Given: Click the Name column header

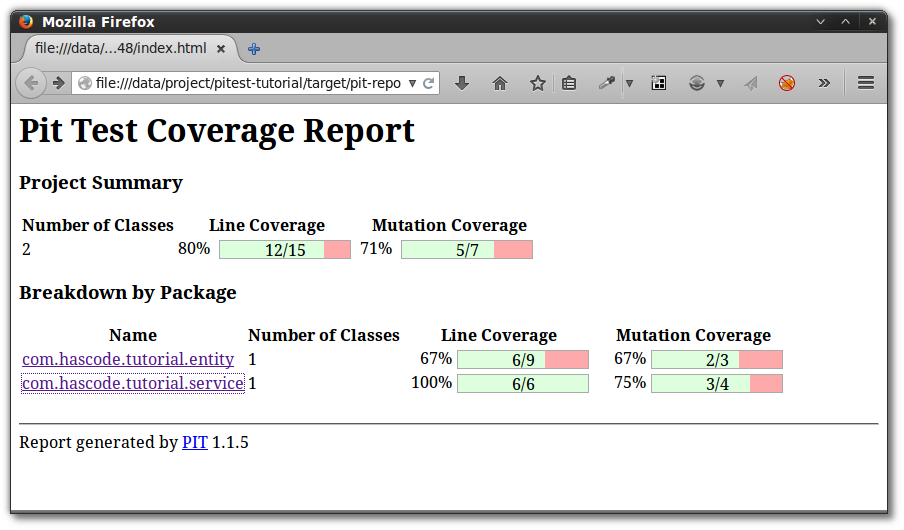Looking at the screenshot, I should click(133, 335).
